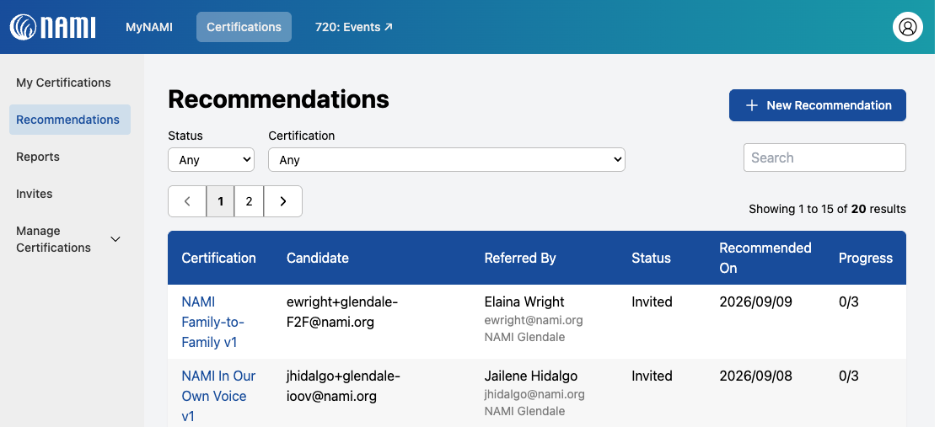Go to next page arrow
Viewport: 936px width, 427px height.
[283, 201]
